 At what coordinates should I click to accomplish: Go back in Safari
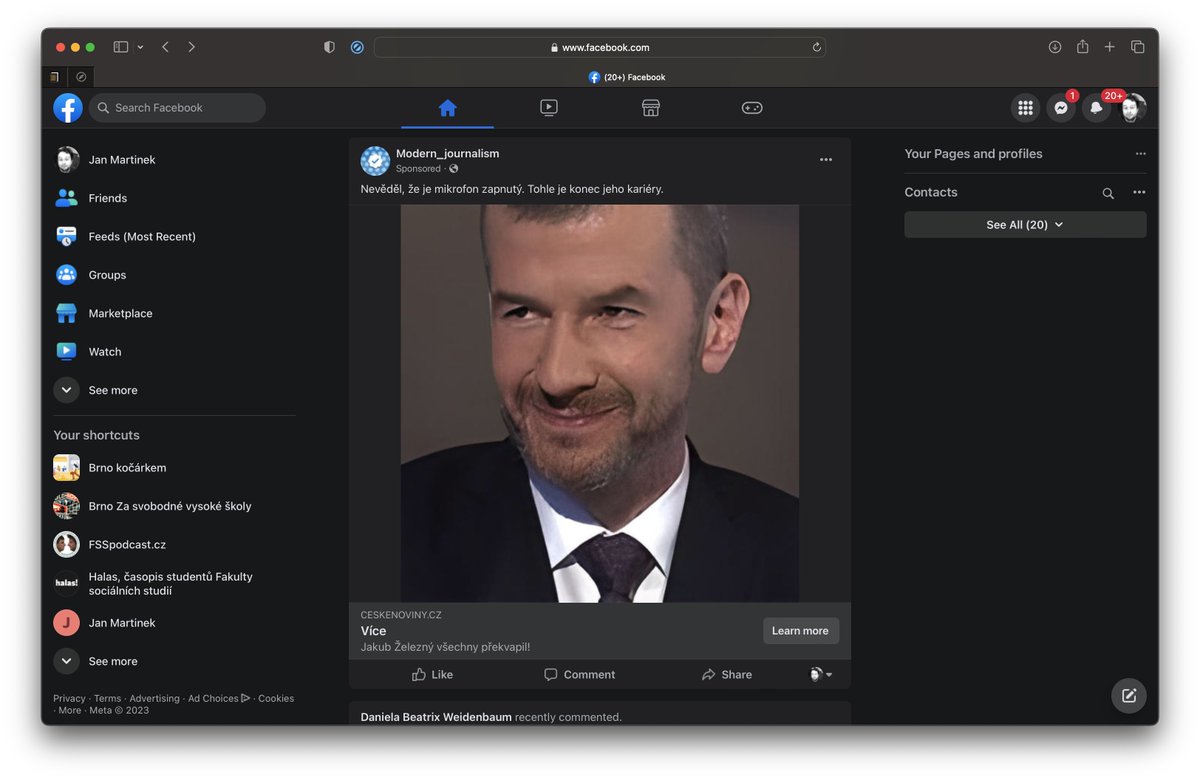165,47
